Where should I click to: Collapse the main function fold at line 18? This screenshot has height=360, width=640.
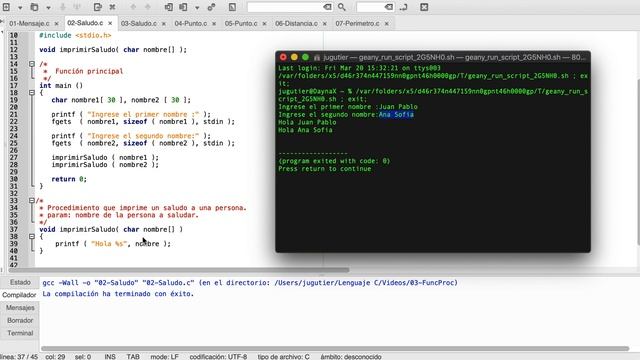click(32, 93)
